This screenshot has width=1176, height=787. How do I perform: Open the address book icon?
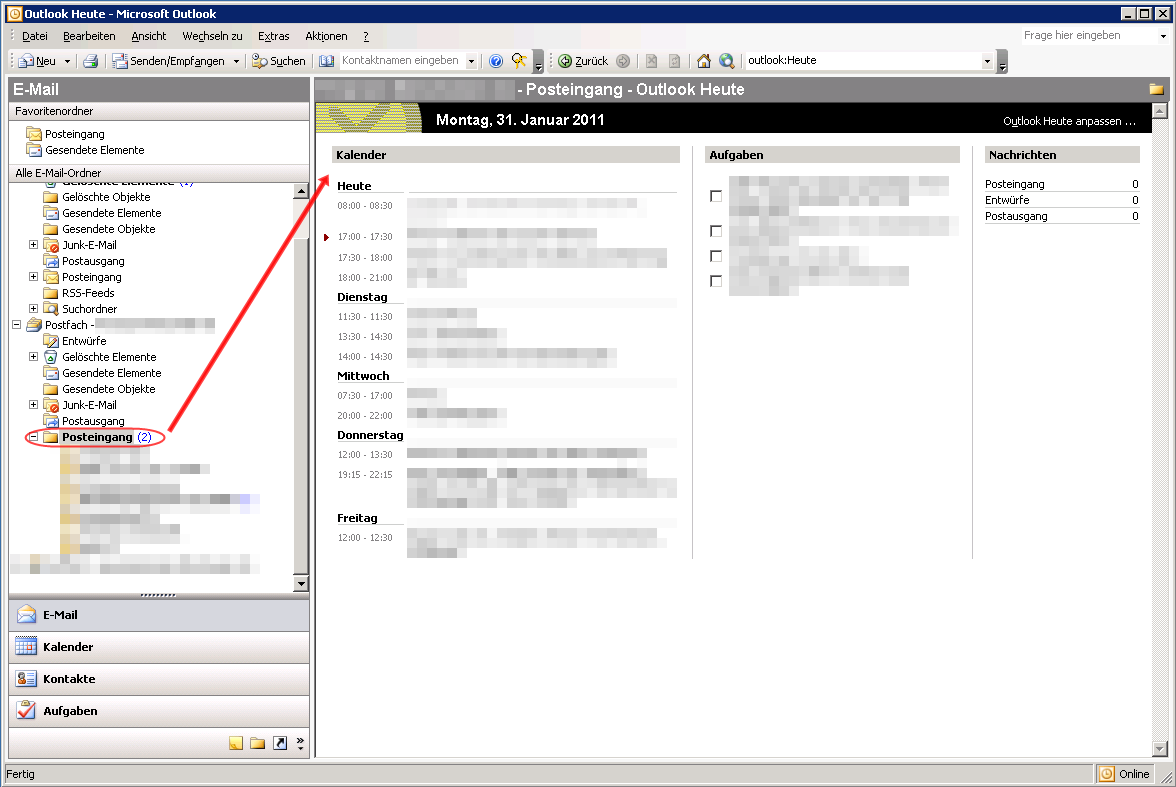pyautogui.click(x=326, y=61)
